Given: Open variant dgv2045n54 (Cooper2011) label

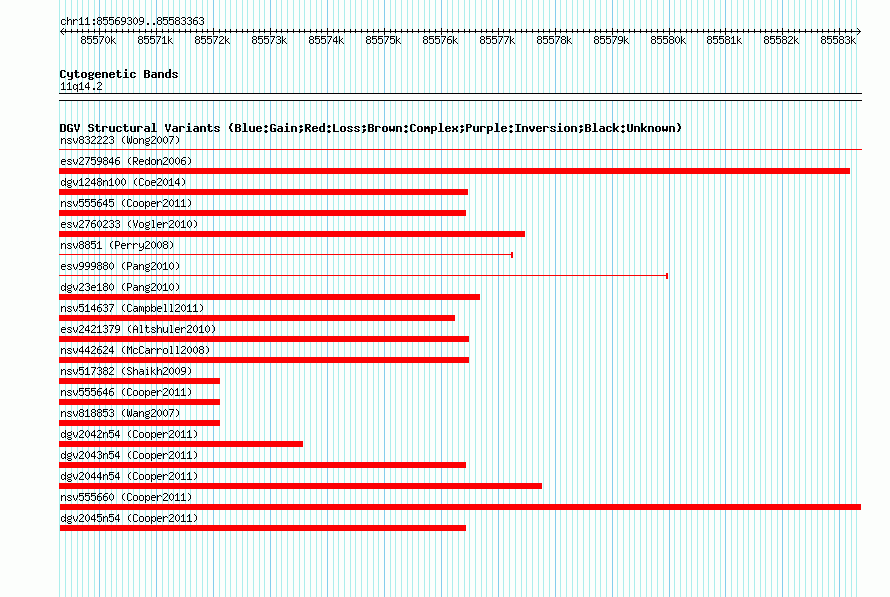Looking at the screenshot, I should click(x=129, y=518).
